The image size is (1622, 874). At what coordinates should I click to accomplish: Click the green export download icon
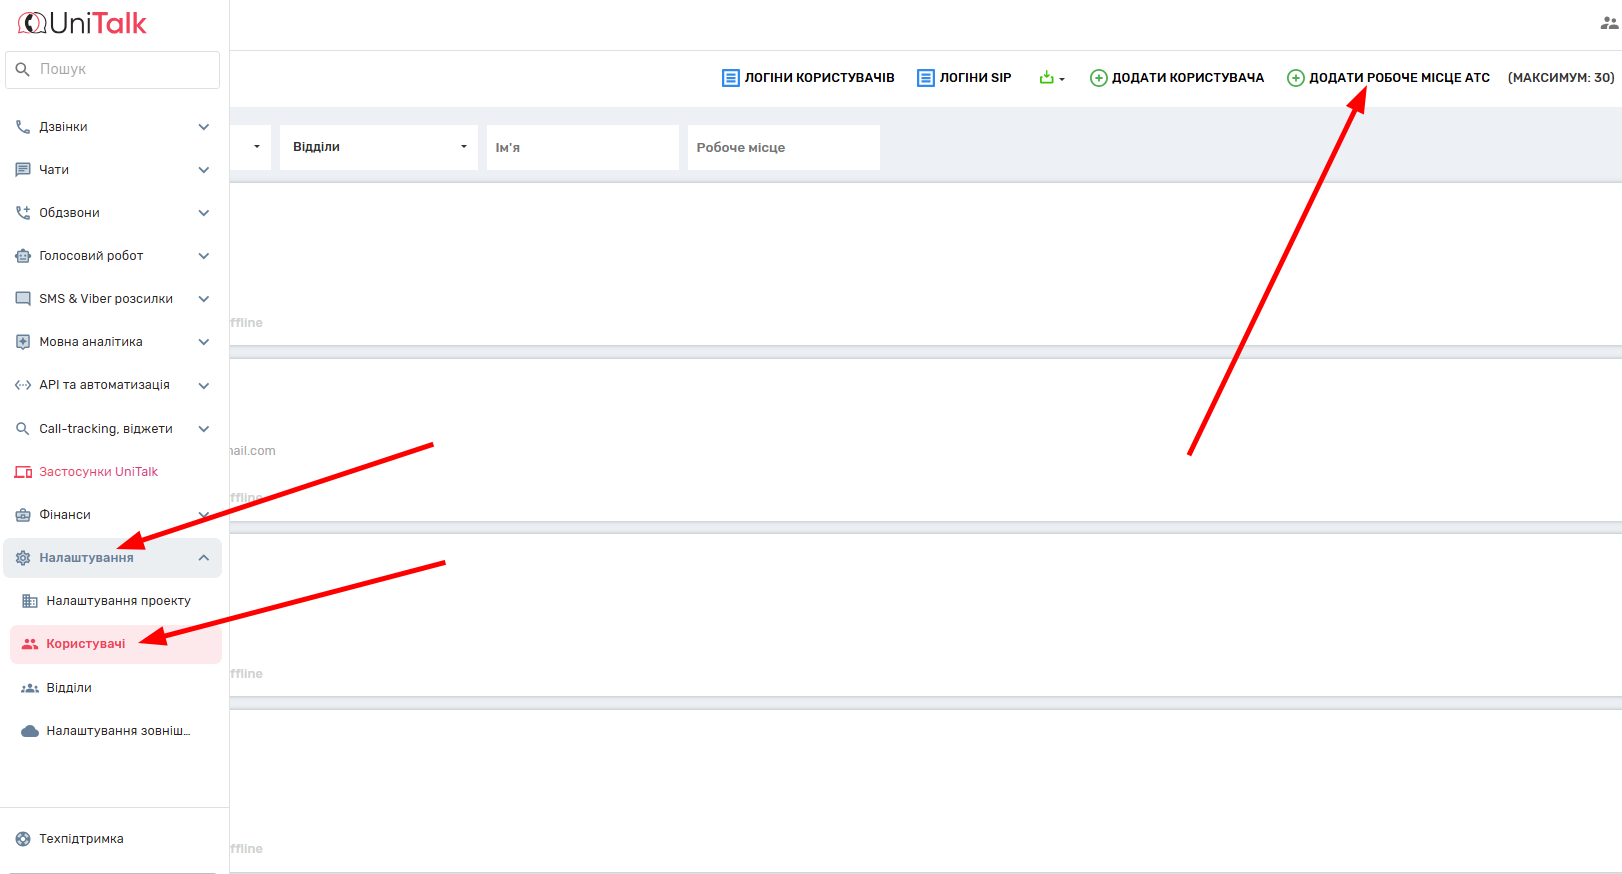pos(1047,77)
